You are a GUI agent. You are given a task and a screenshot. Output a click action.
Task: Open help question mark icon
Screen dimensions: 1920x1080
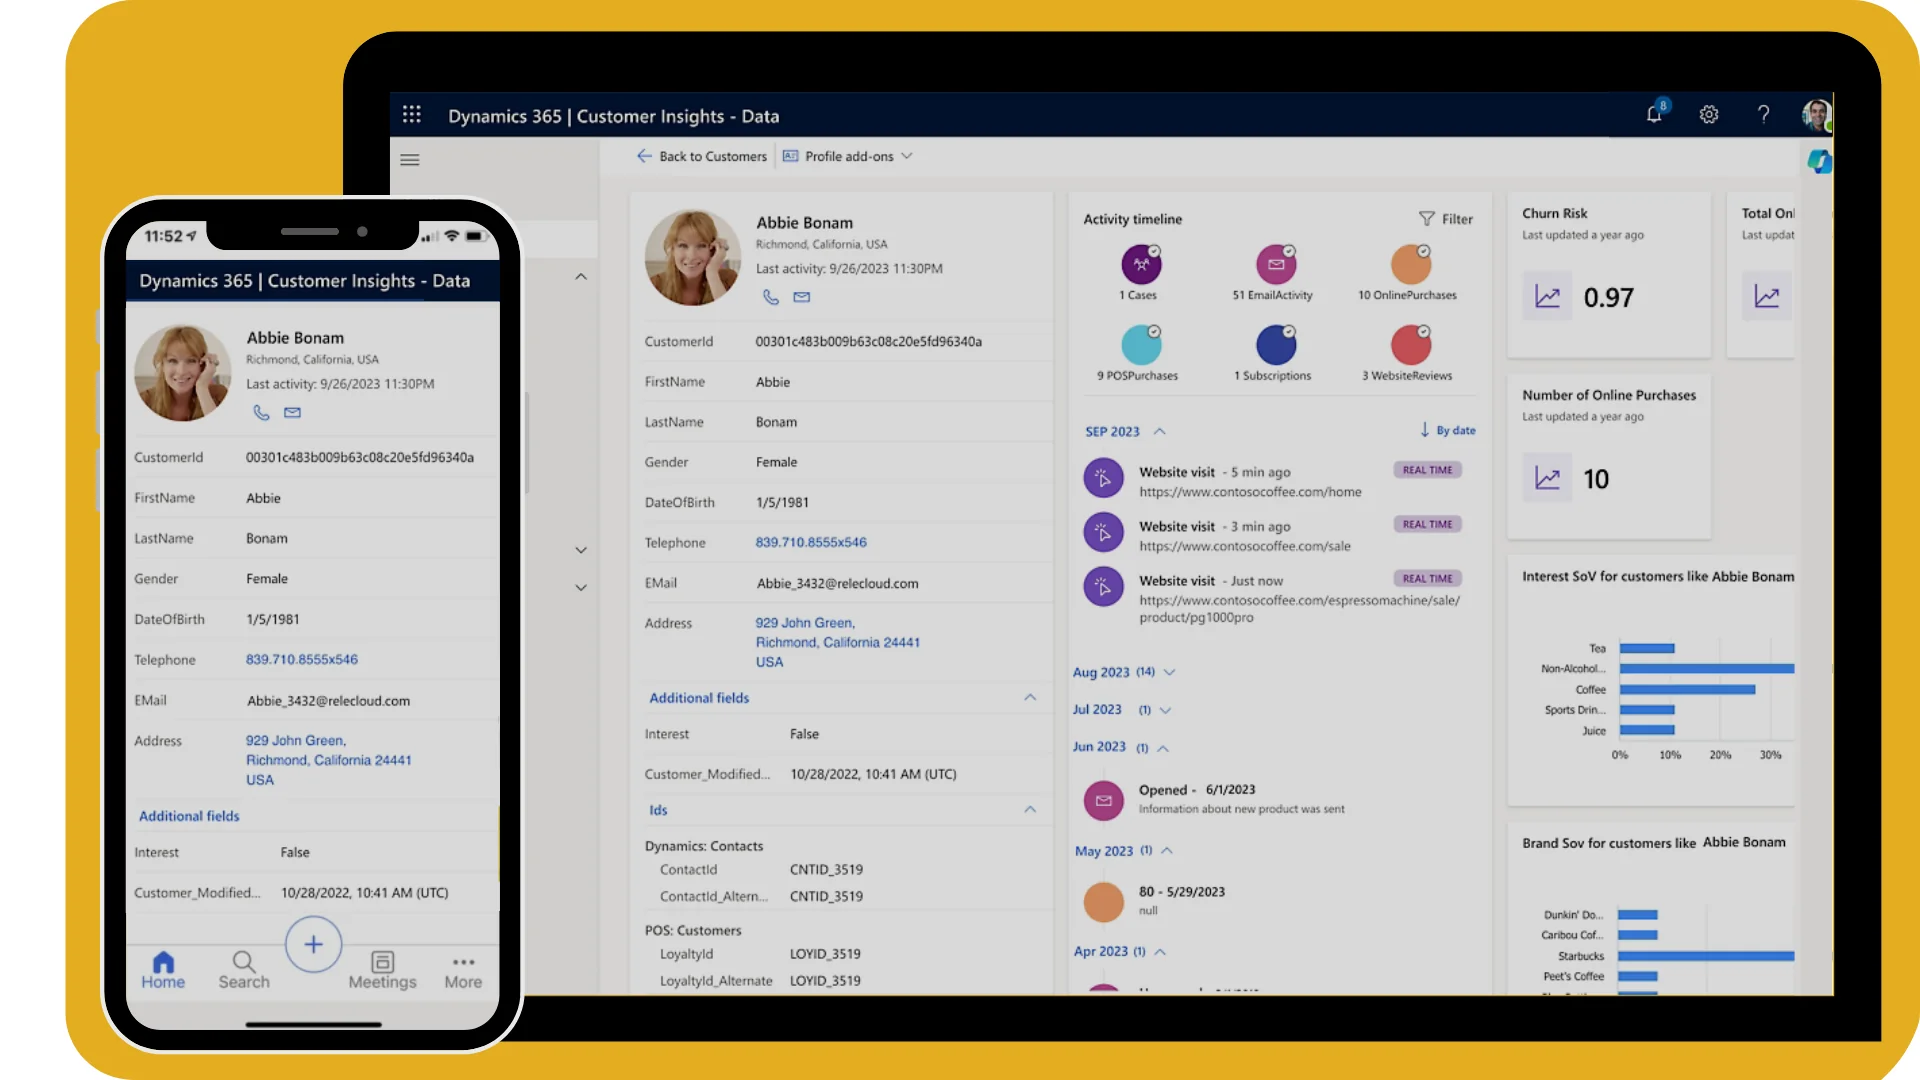pyautogui.click(x=1764, y=115)
